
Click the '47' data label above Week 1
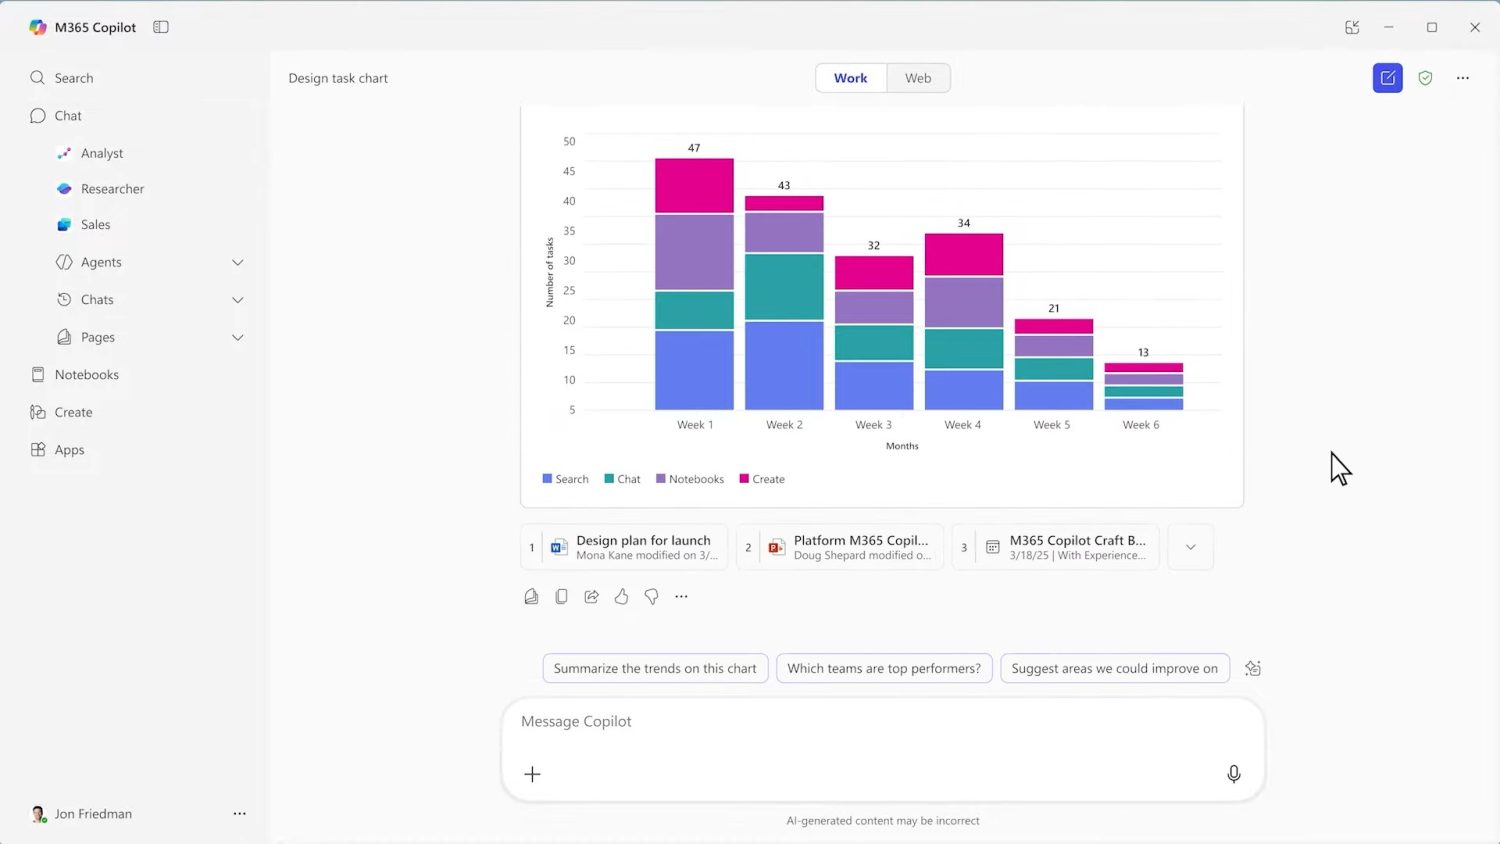click(694, 148)
